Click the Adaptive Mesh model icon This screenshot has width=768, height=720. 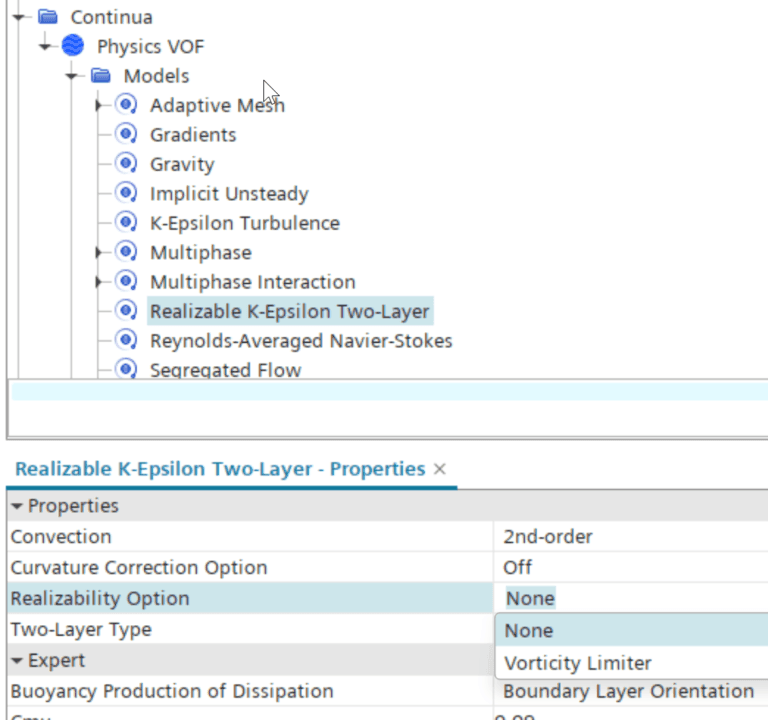point(126,105)
